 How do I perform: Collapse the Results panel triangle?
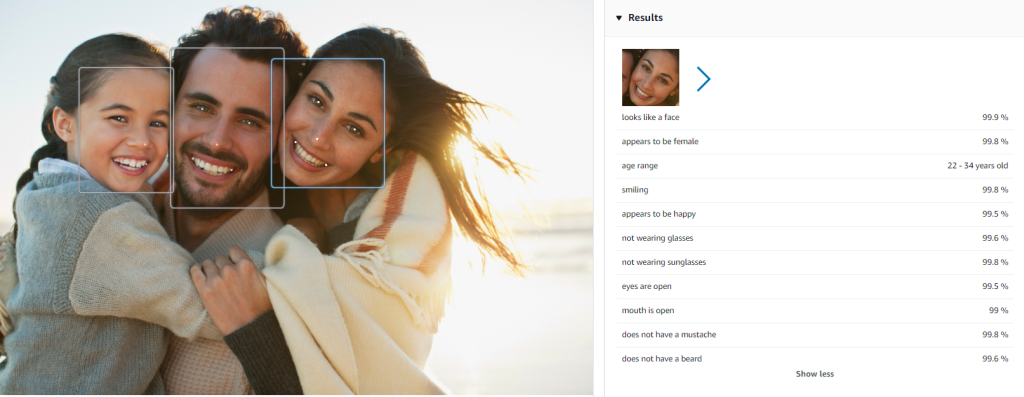click(619, 18)
